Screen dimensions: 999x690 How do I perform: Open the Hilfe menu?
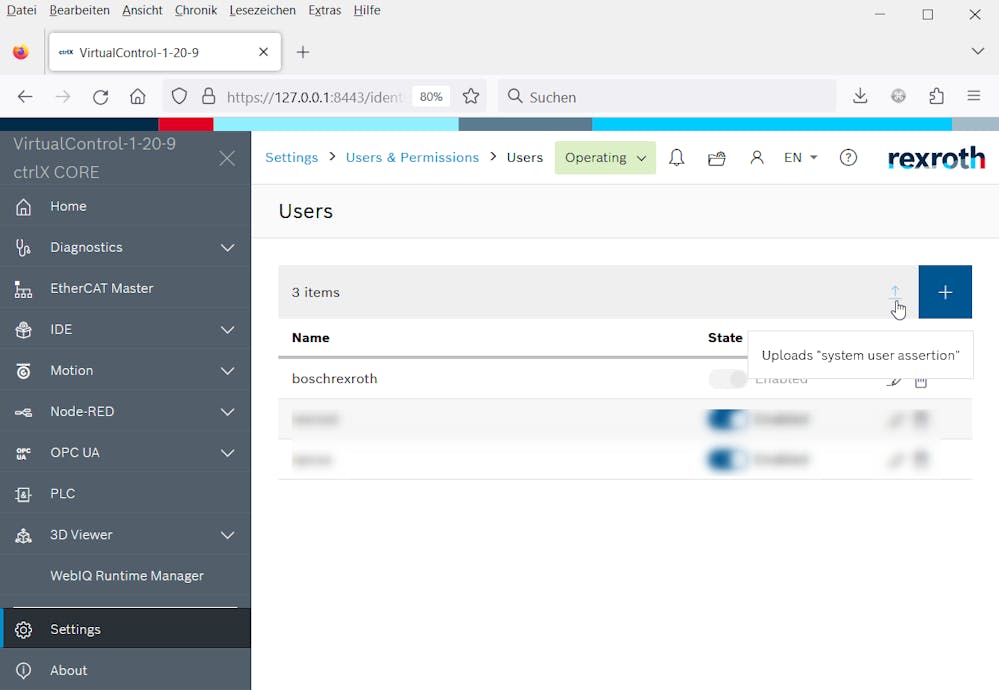click(367, 10)
